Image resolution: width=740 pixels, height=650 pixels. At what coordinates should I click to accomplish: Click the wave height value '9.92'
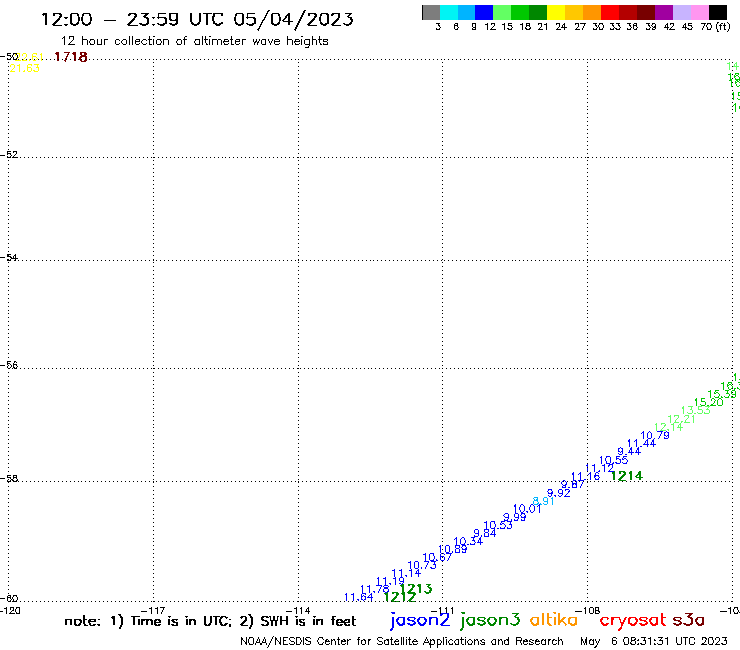coord(559,493)
